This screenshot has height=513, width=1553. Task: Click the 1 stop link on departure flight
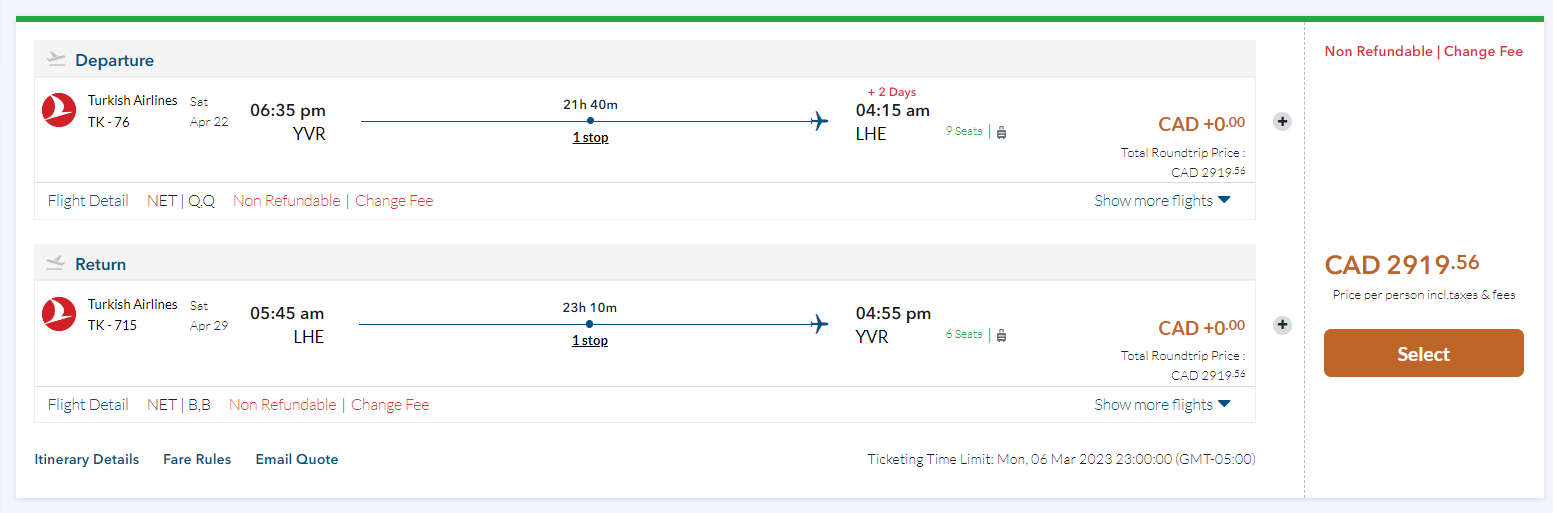coord(590,138)
